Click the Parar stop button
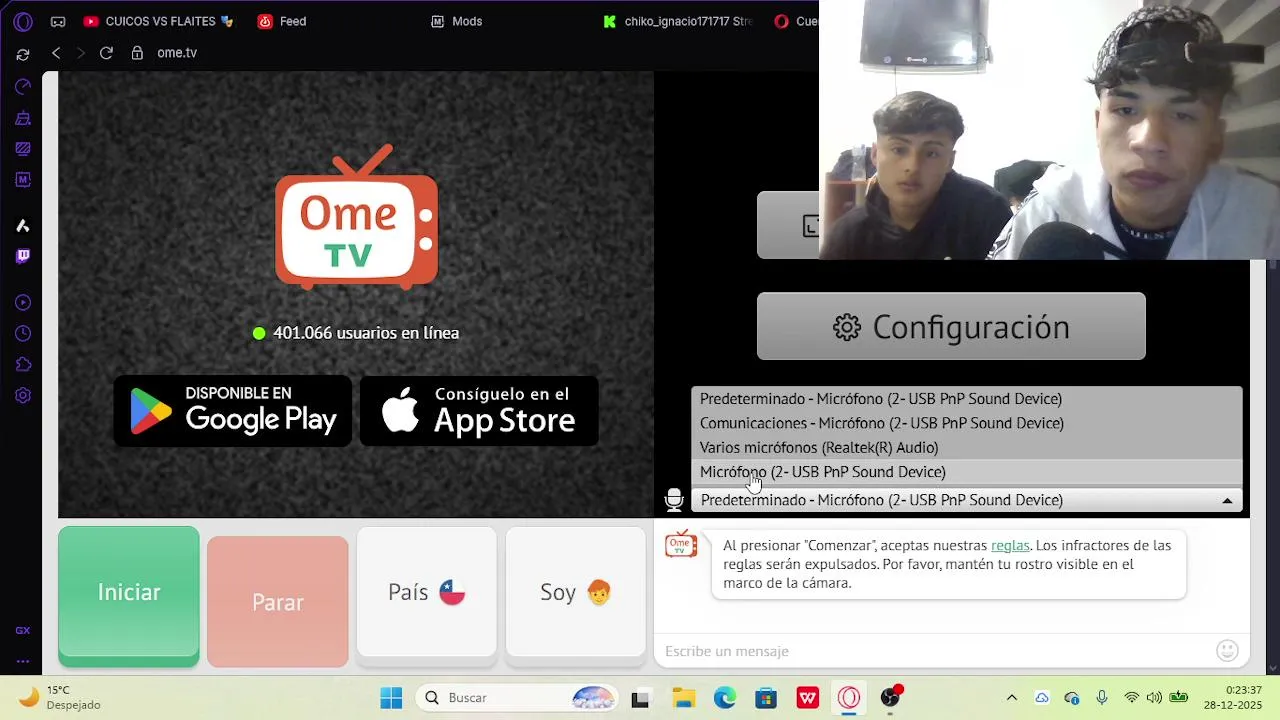This screenshot has width=1280, height=720. (x=278, y=602)
